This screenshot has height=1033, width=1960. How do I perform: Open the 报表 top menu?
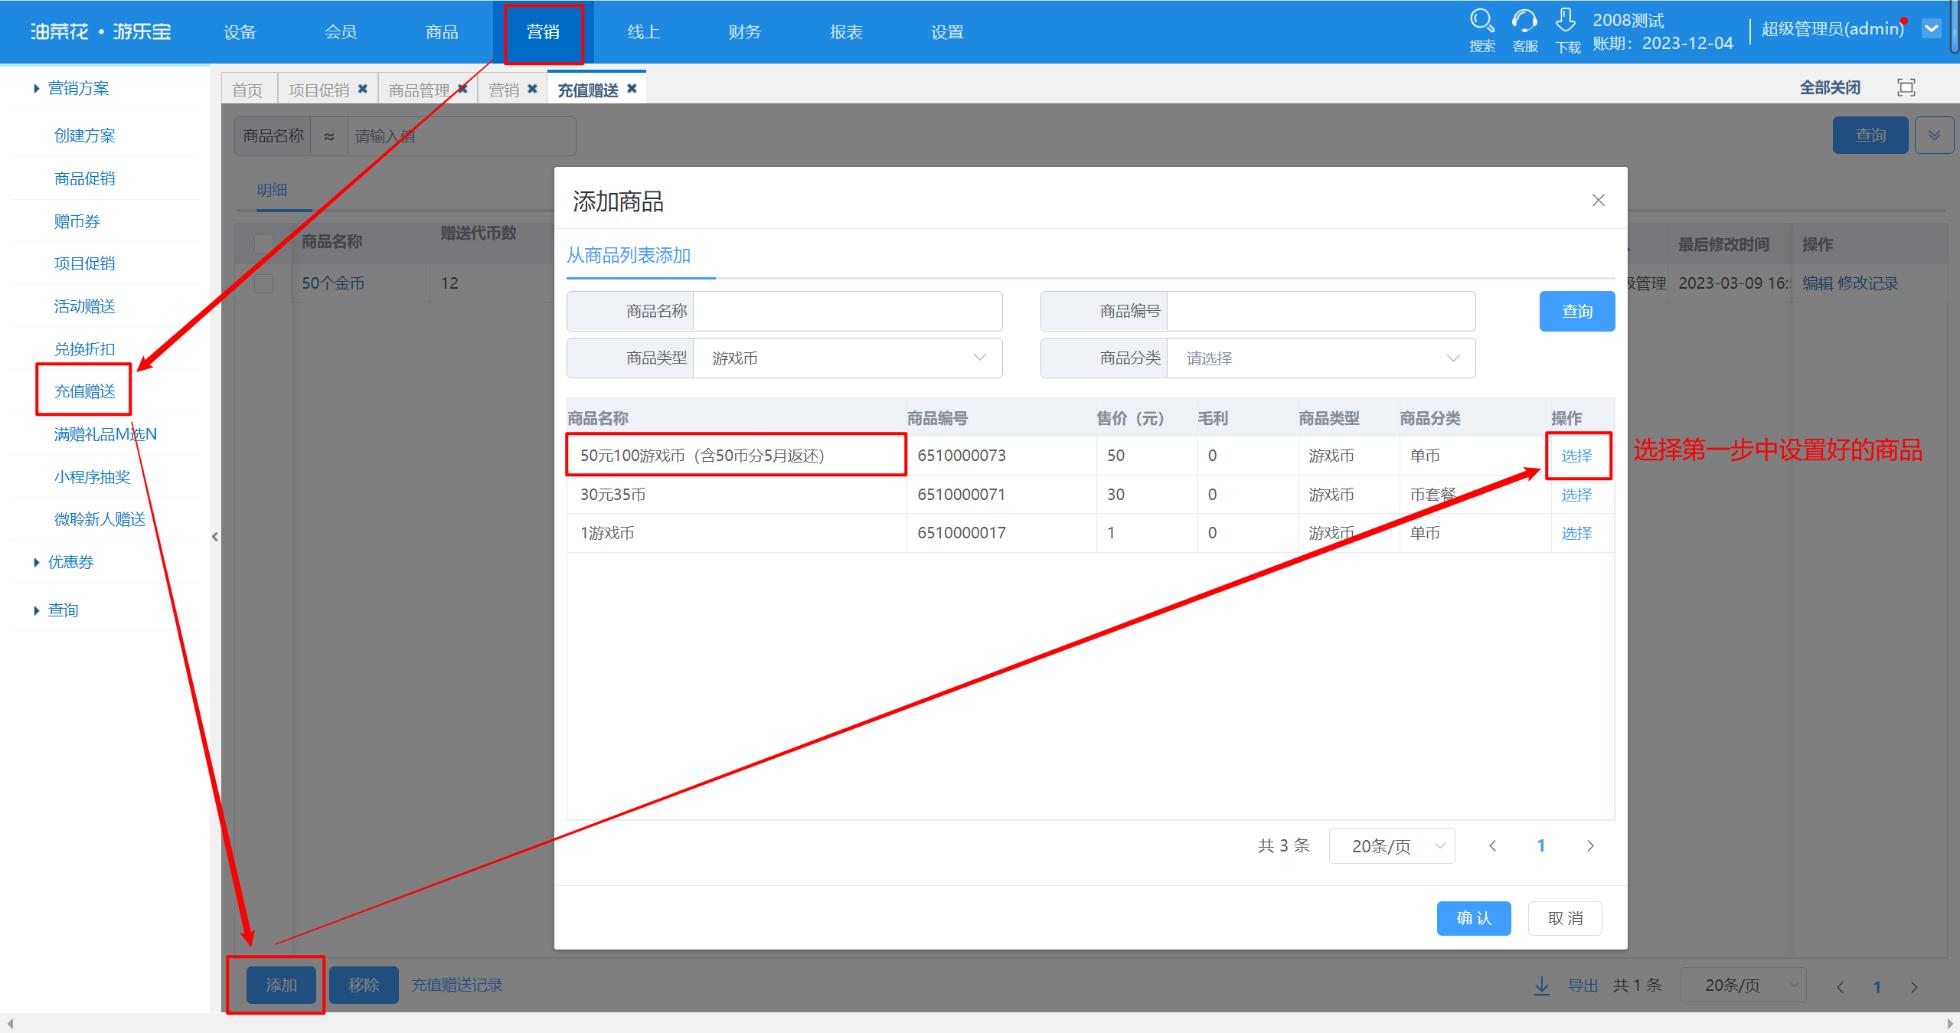846,32
